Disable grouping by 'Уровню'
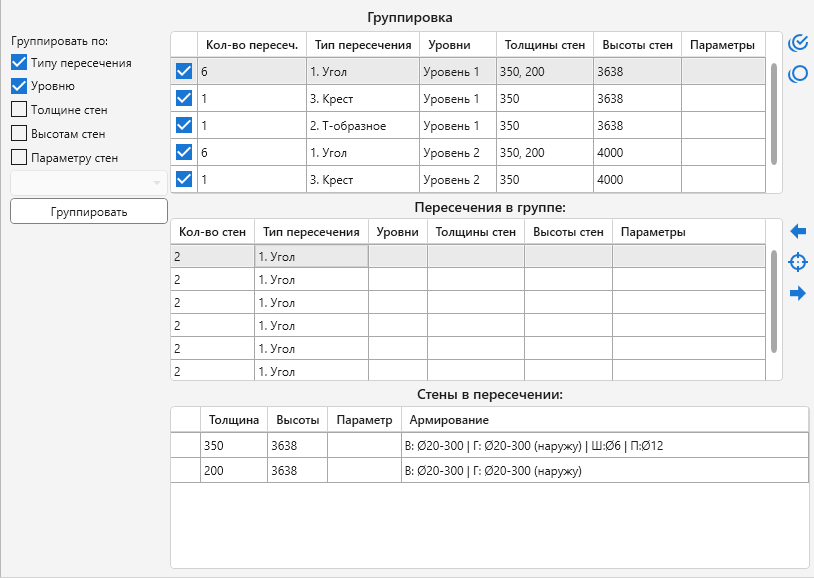This screenshot has width=814, height=578. 19,86
